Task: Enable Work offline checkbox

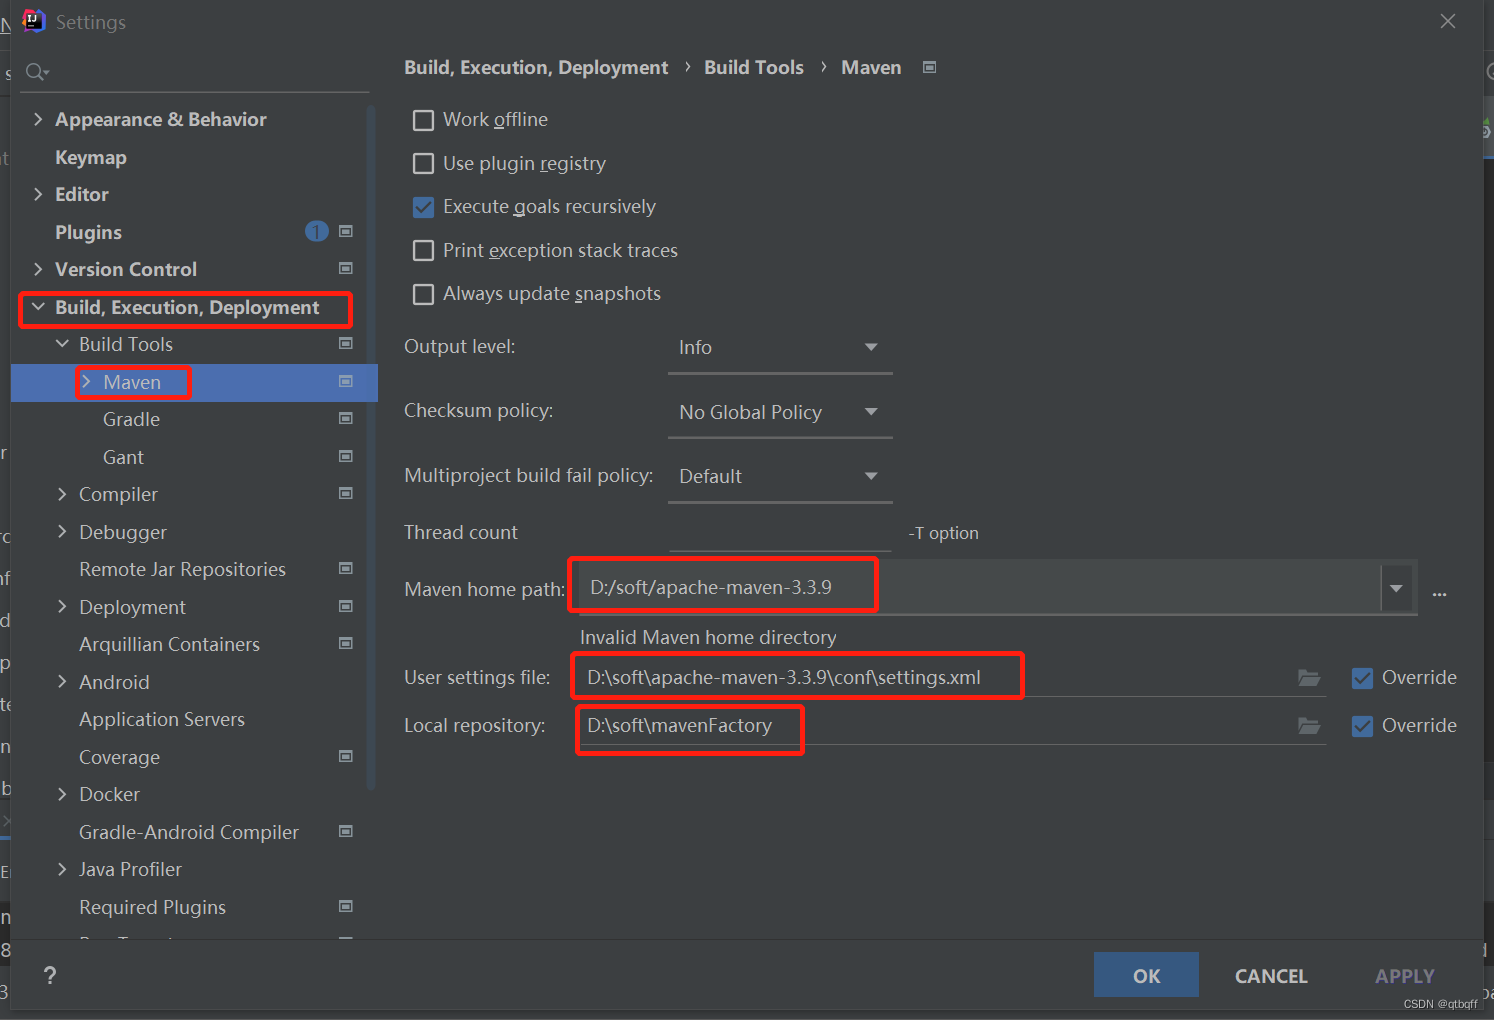Action: click(424, 120)
